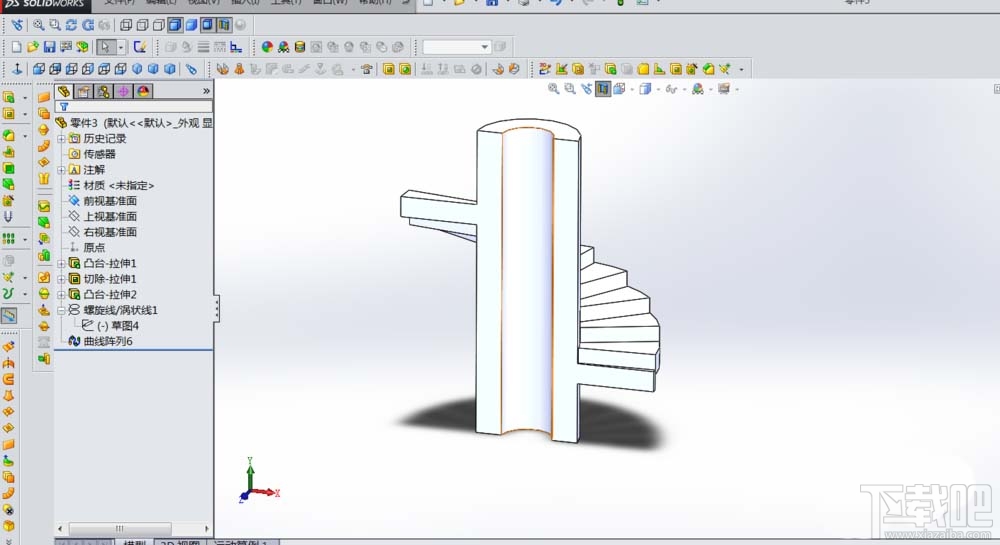Click the Zoom to Area toolbar icon
This screenshot has width=1000, height=545.
click(x=55, y=25)
